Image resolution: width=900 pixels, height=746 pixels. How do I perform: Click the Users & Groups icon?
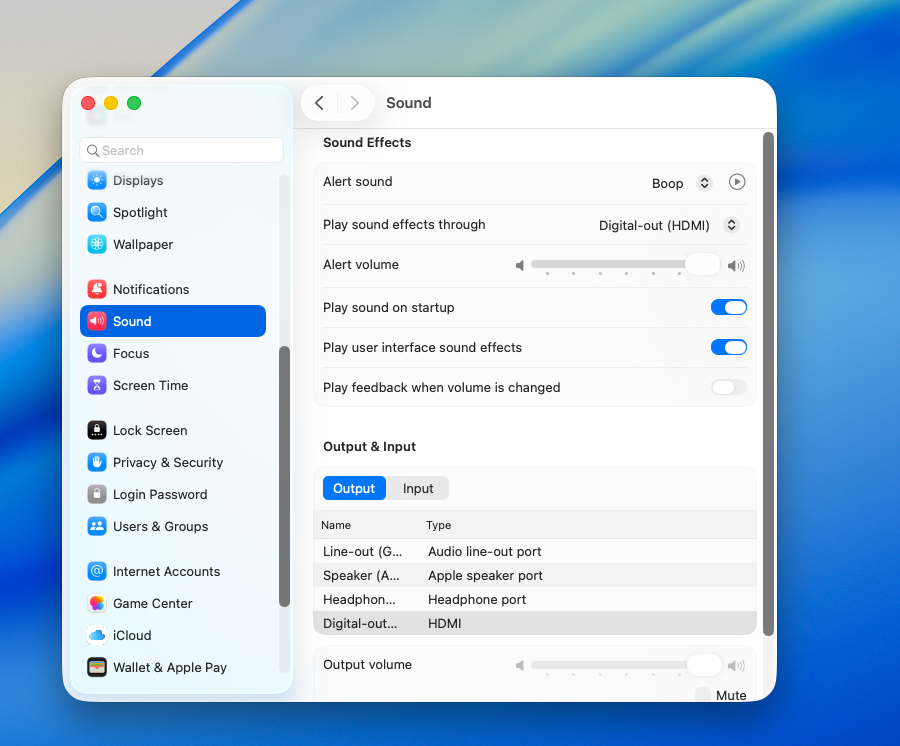pos(97,527)
